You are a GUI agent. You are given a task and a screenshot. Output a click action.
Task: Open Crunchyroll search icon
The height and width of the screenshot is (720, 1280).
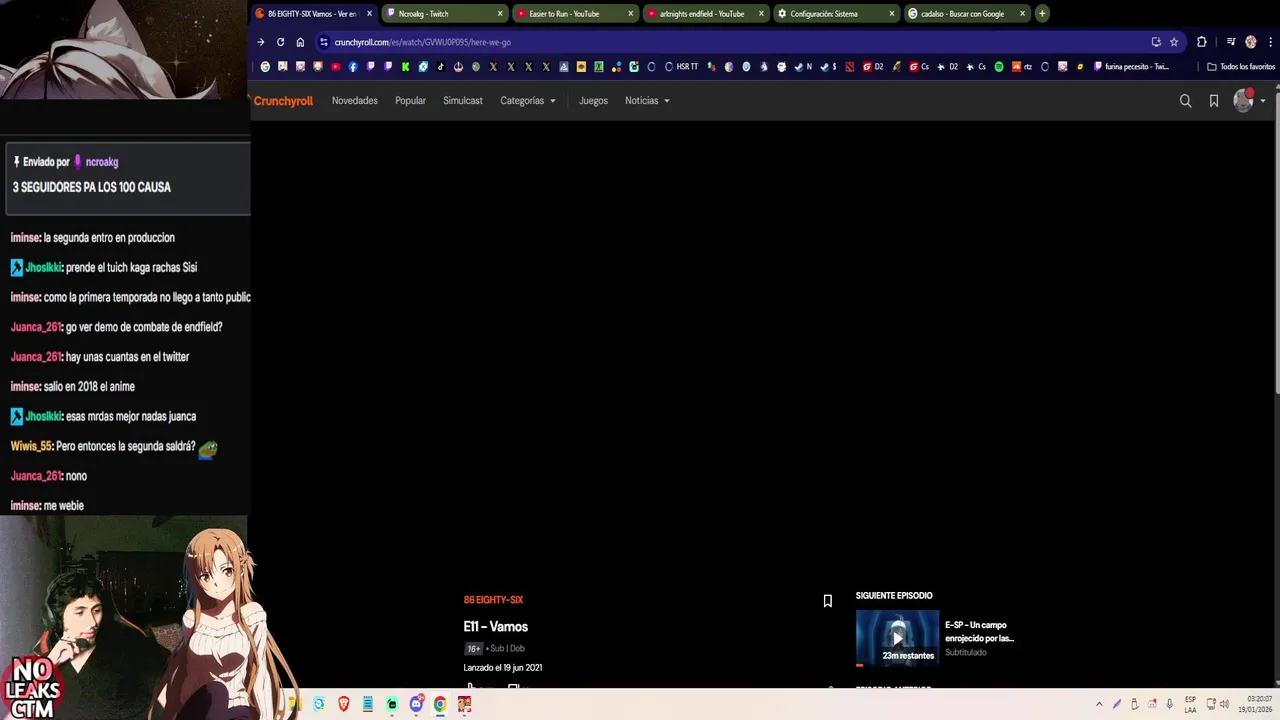click(x=1185, y=101)
